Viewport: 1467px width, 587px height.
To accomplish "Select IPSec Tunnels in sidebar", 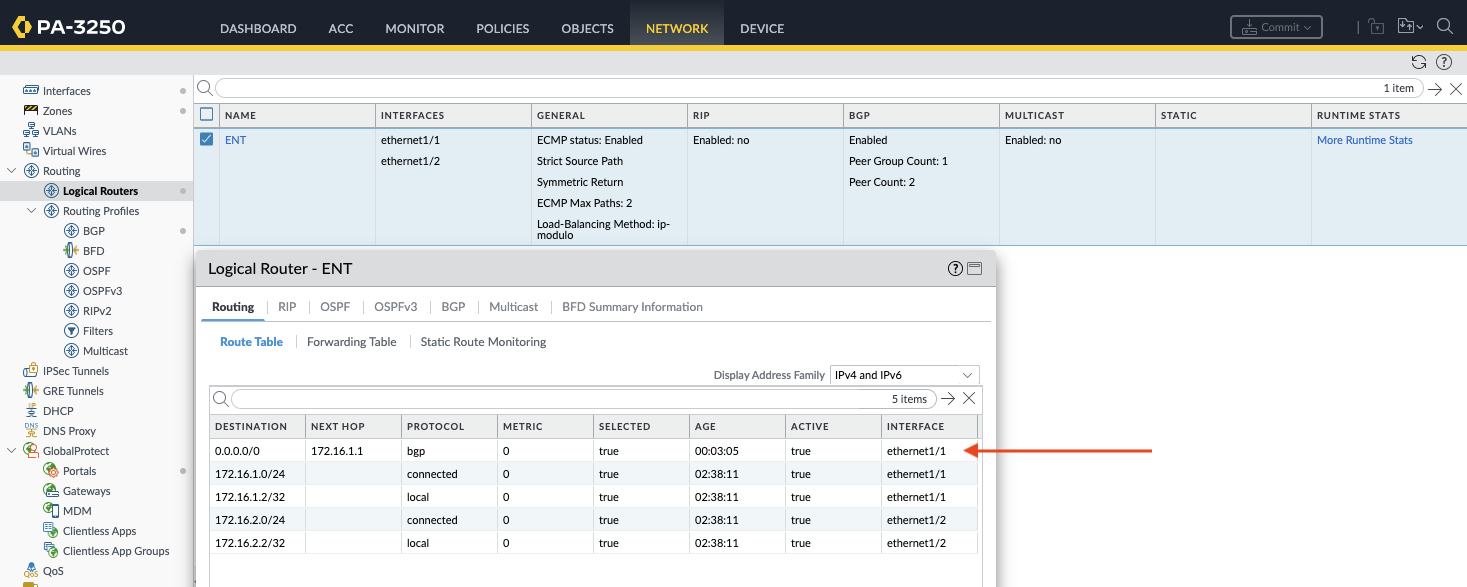I will tap(73, 371).
